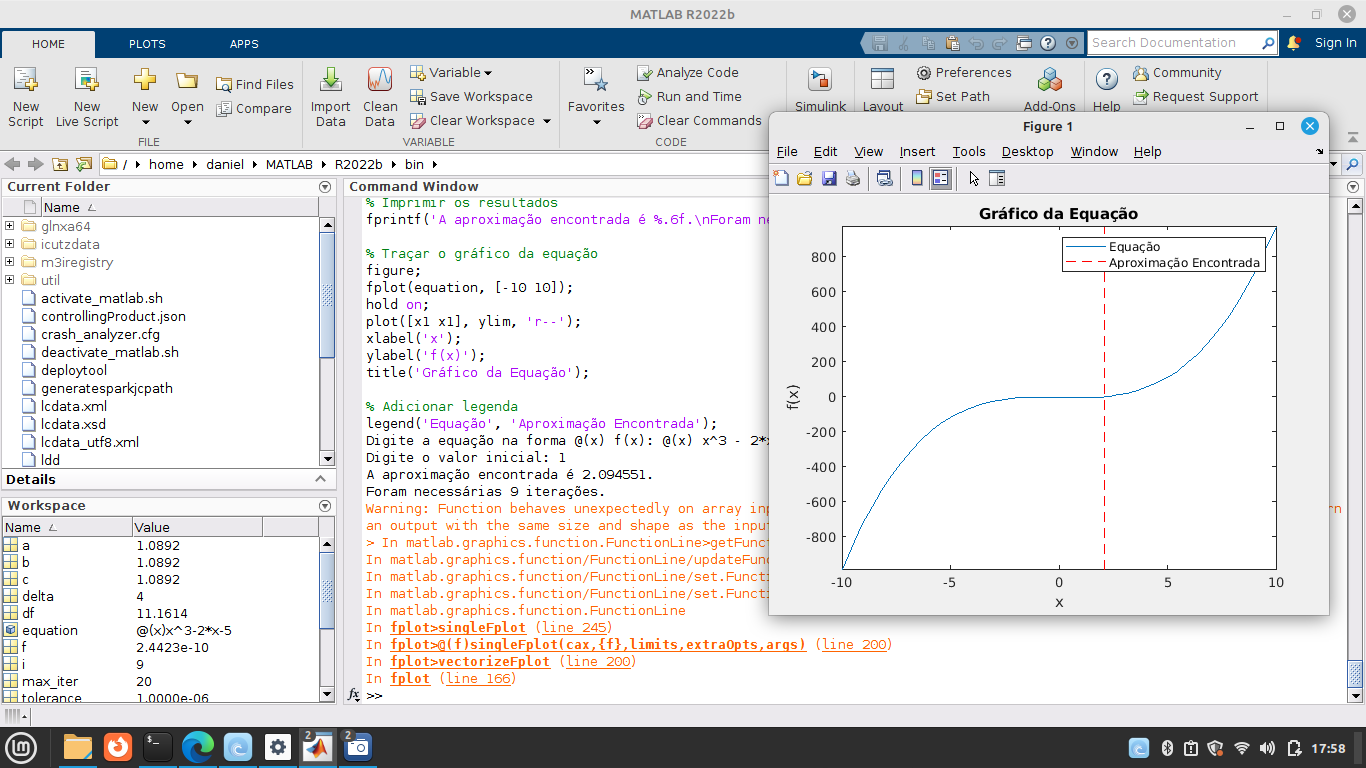Switch to the PLOTS tab
This screenshot has height=768, width=1366.
[147, 44]
